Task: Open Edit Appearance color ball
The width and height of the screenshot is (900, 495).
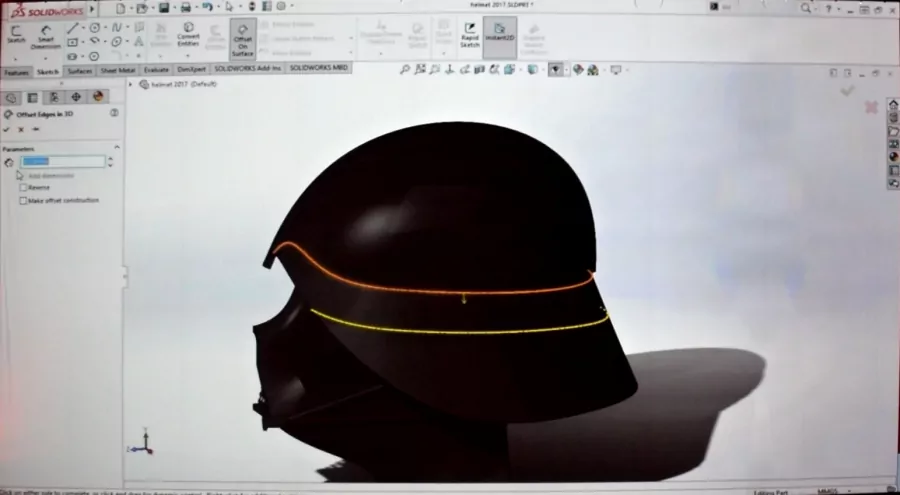Action: [x=578, y=69]
